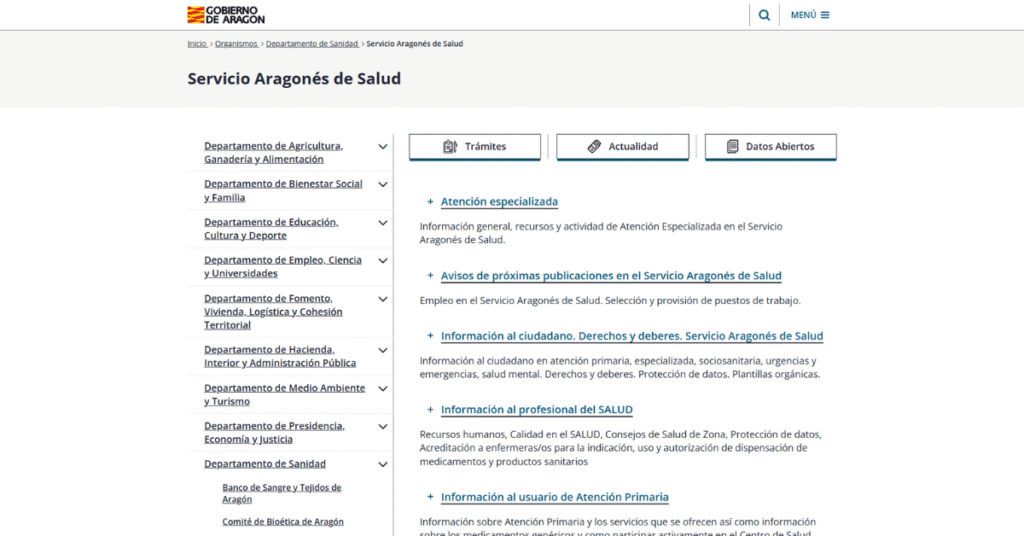Screen dimensions: 1024x536
Task: Open Información al profesional del SALUD
Action: click(536, 410)
